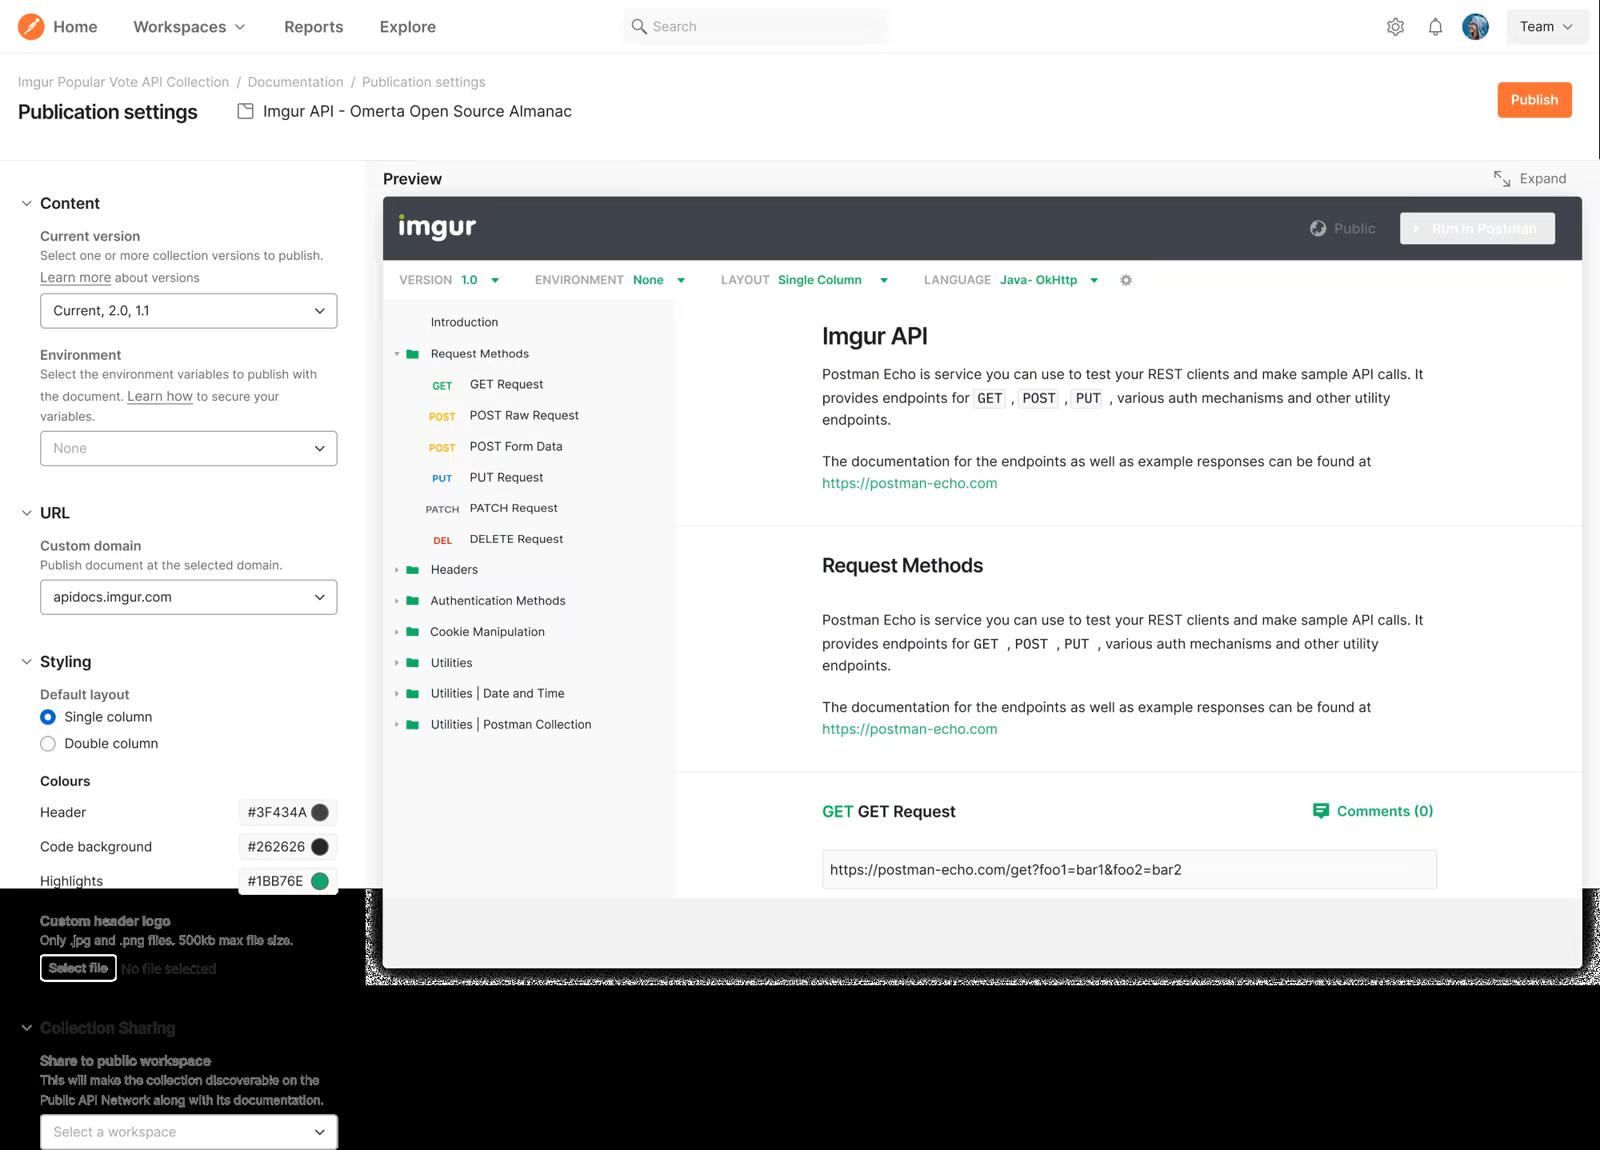Click the Headers folder icon
Image resolution: width=1600 pixels, height=1150 pixels.
click(412, 570)
